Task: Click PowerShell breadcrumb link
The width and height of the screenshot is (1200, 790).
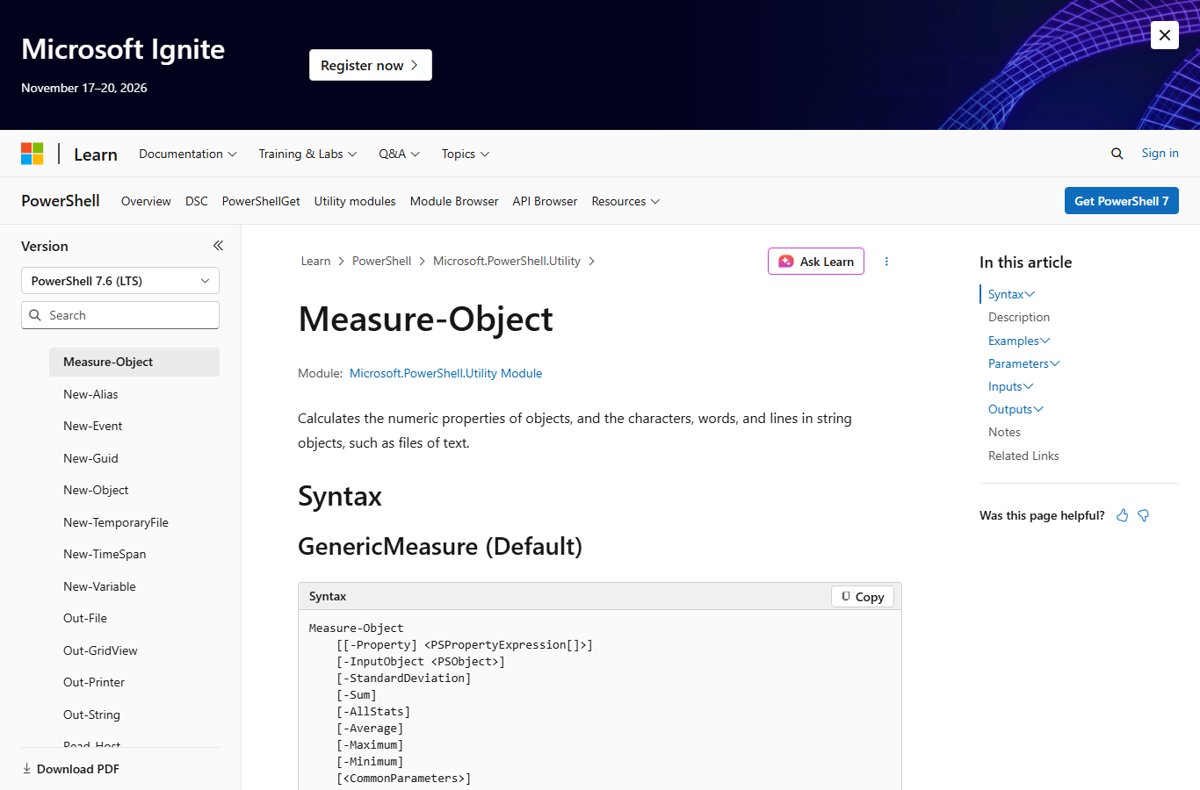Action: (381, 261)
